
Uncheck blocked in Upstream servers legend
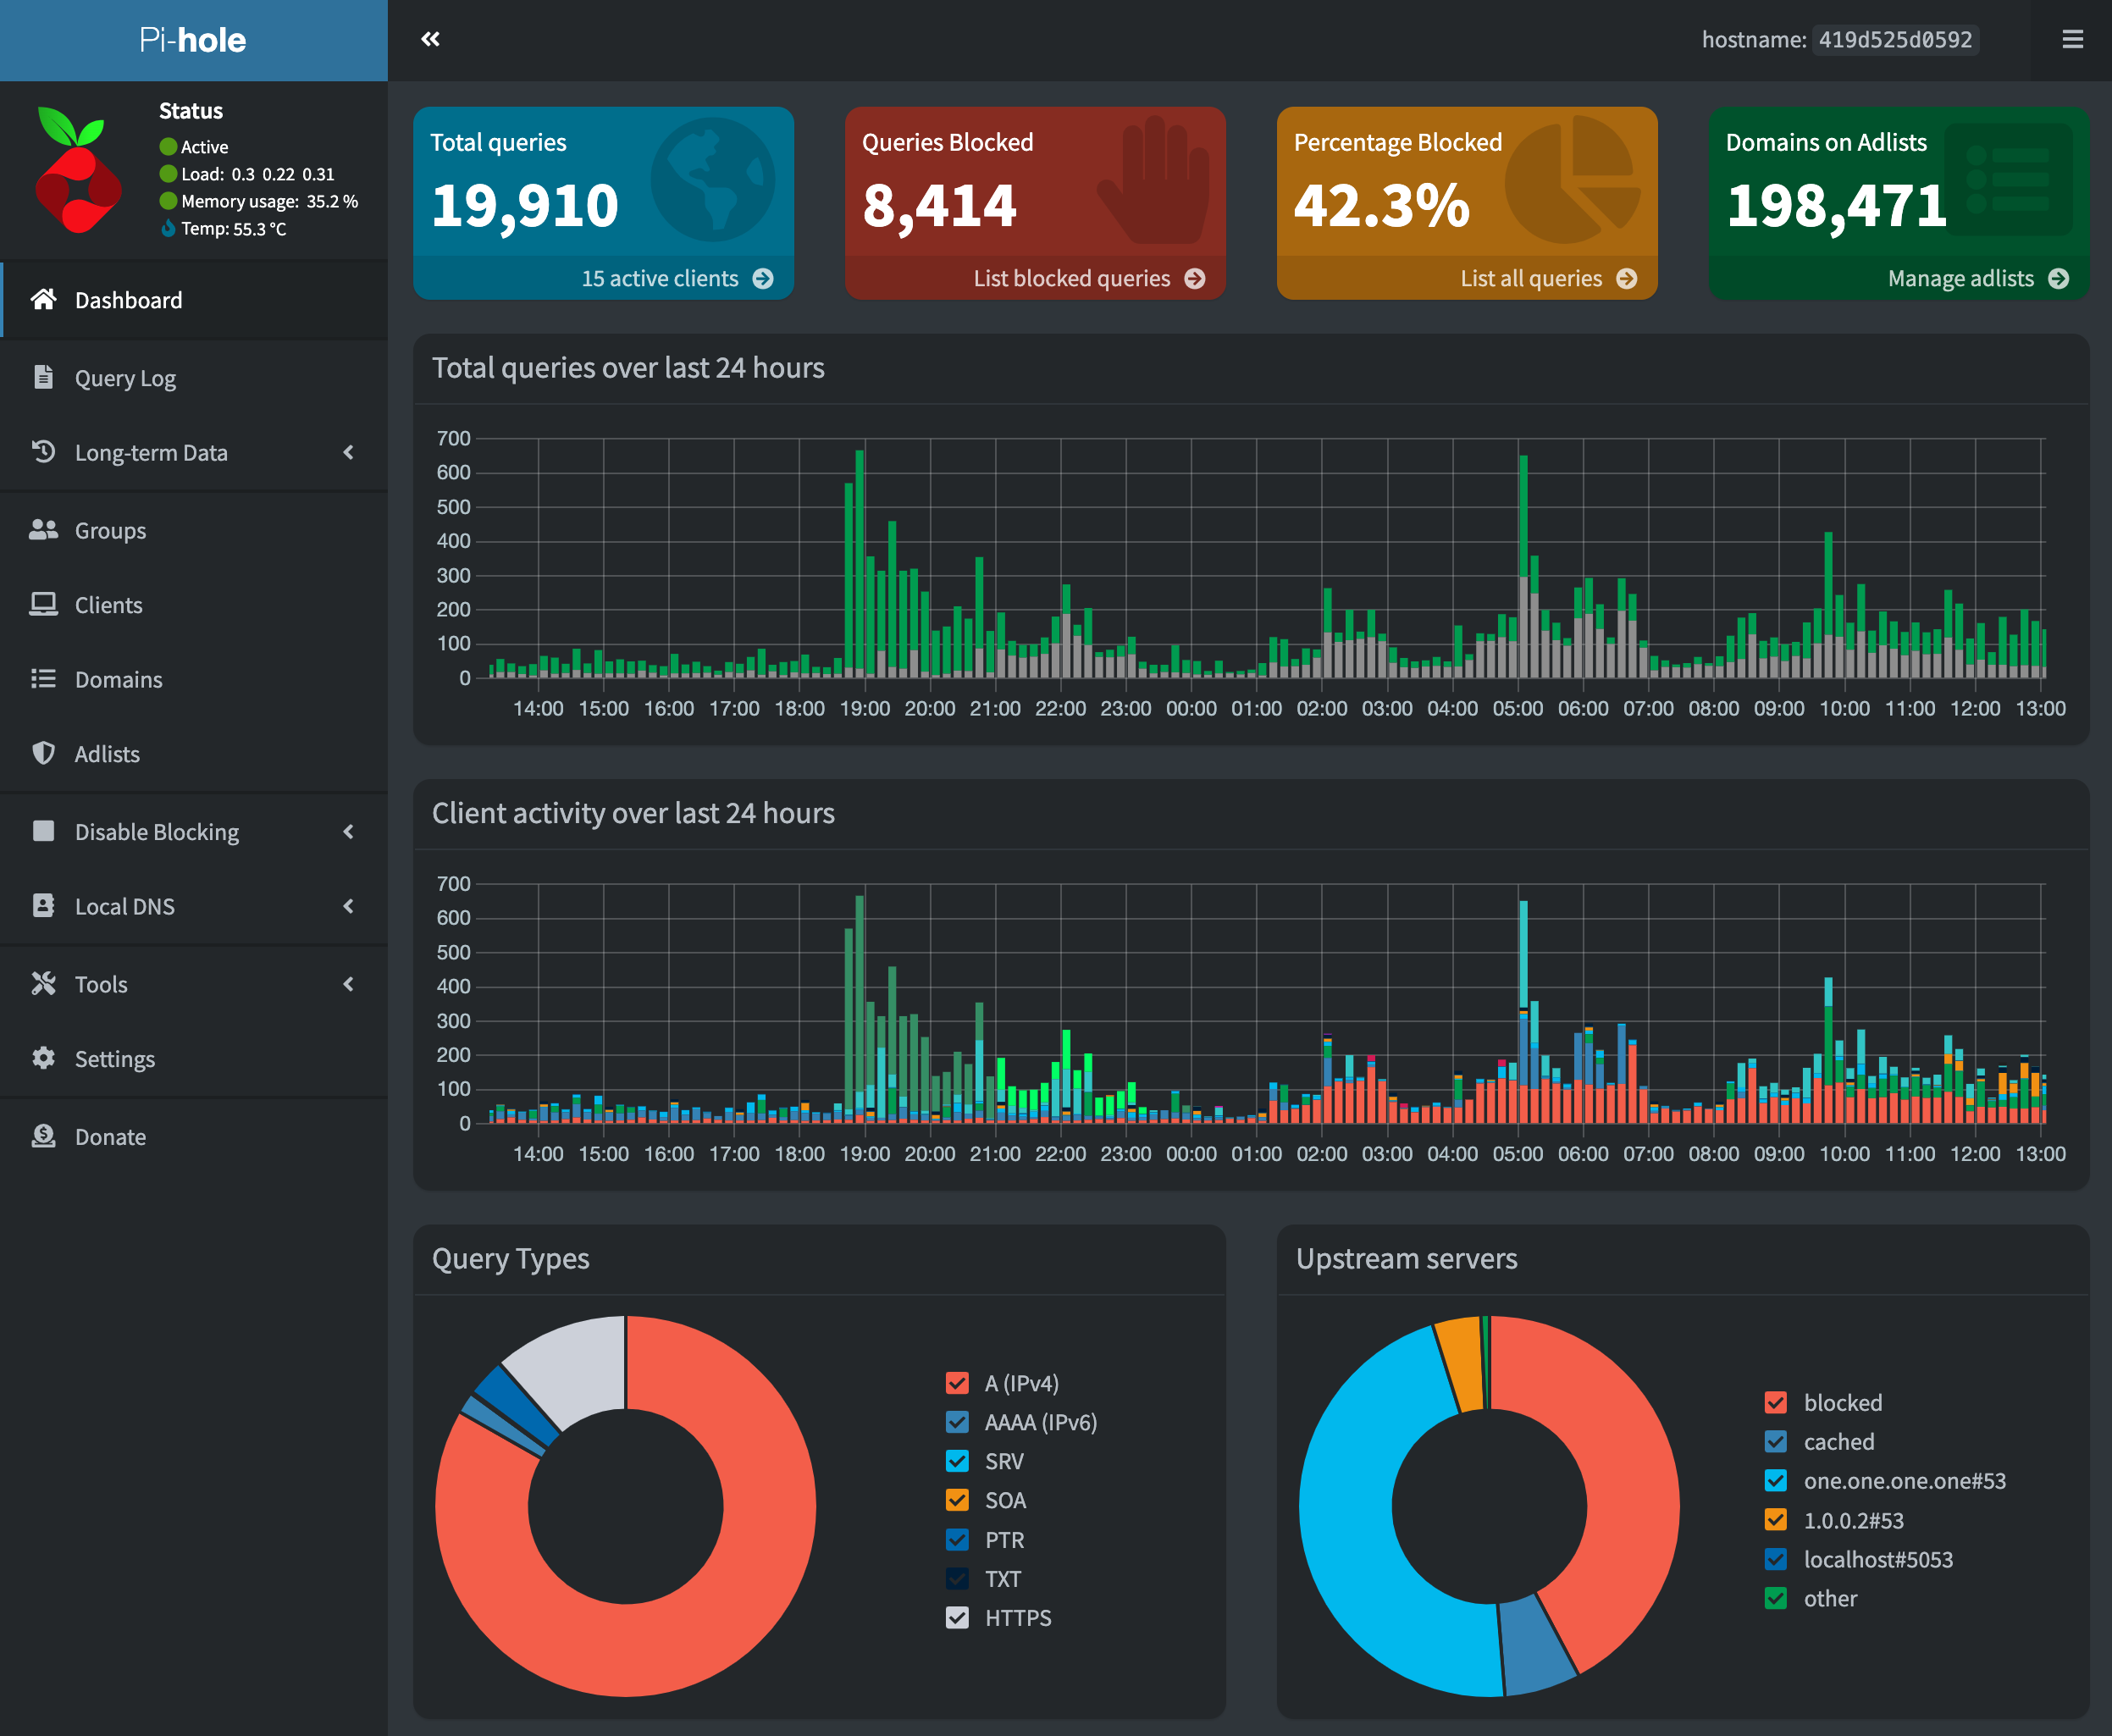pos(1776,1402)
